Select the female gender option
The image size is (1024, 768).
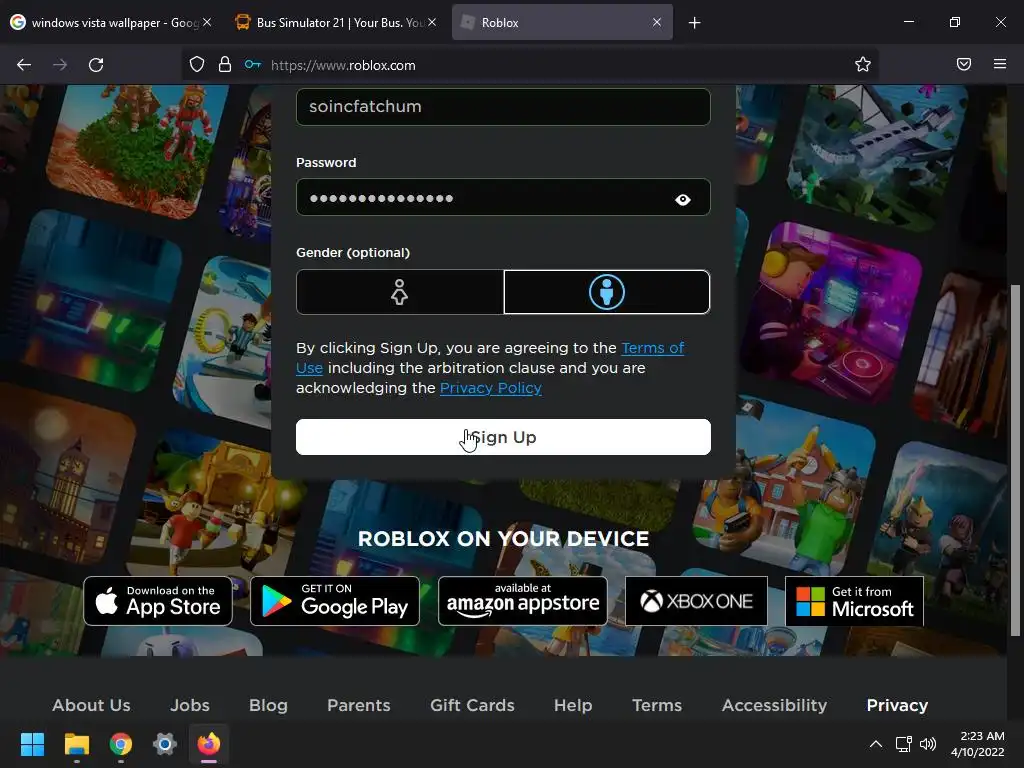coord(400,292)
